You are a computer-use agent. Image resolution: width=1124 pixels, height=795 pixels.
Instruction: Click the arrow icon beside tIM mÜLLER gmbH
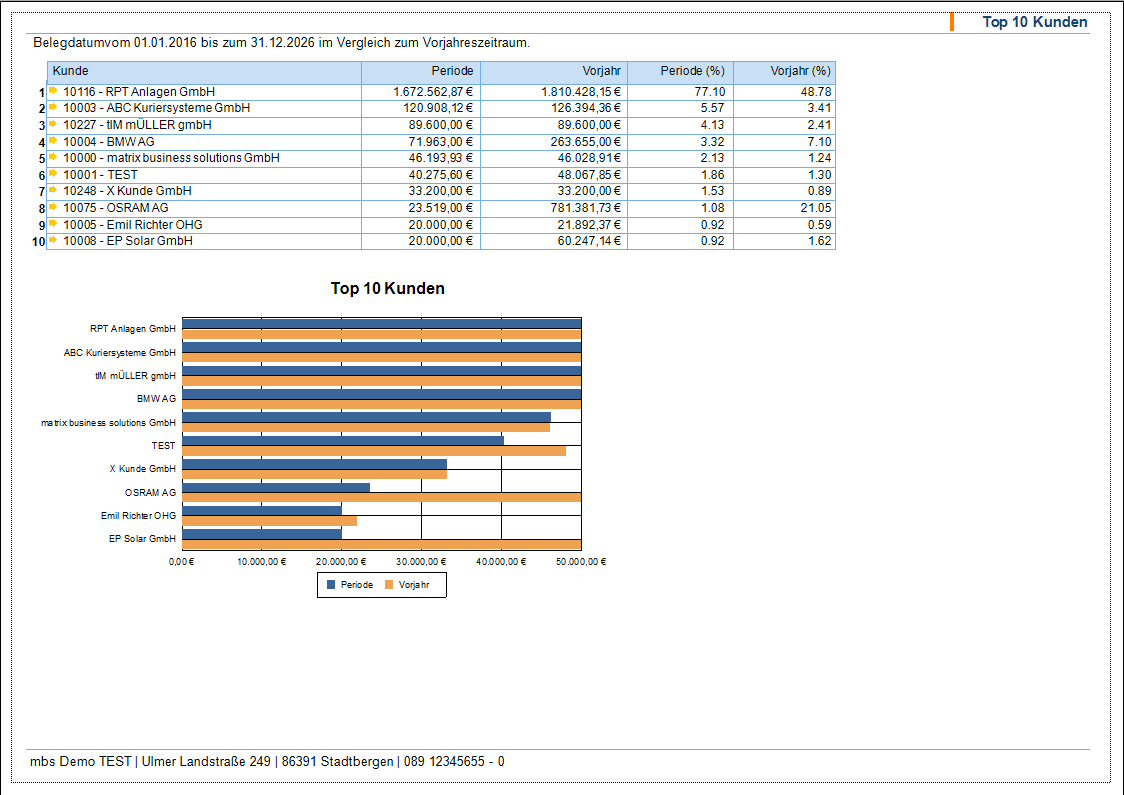pyautogui.click(x=53, y=123)
